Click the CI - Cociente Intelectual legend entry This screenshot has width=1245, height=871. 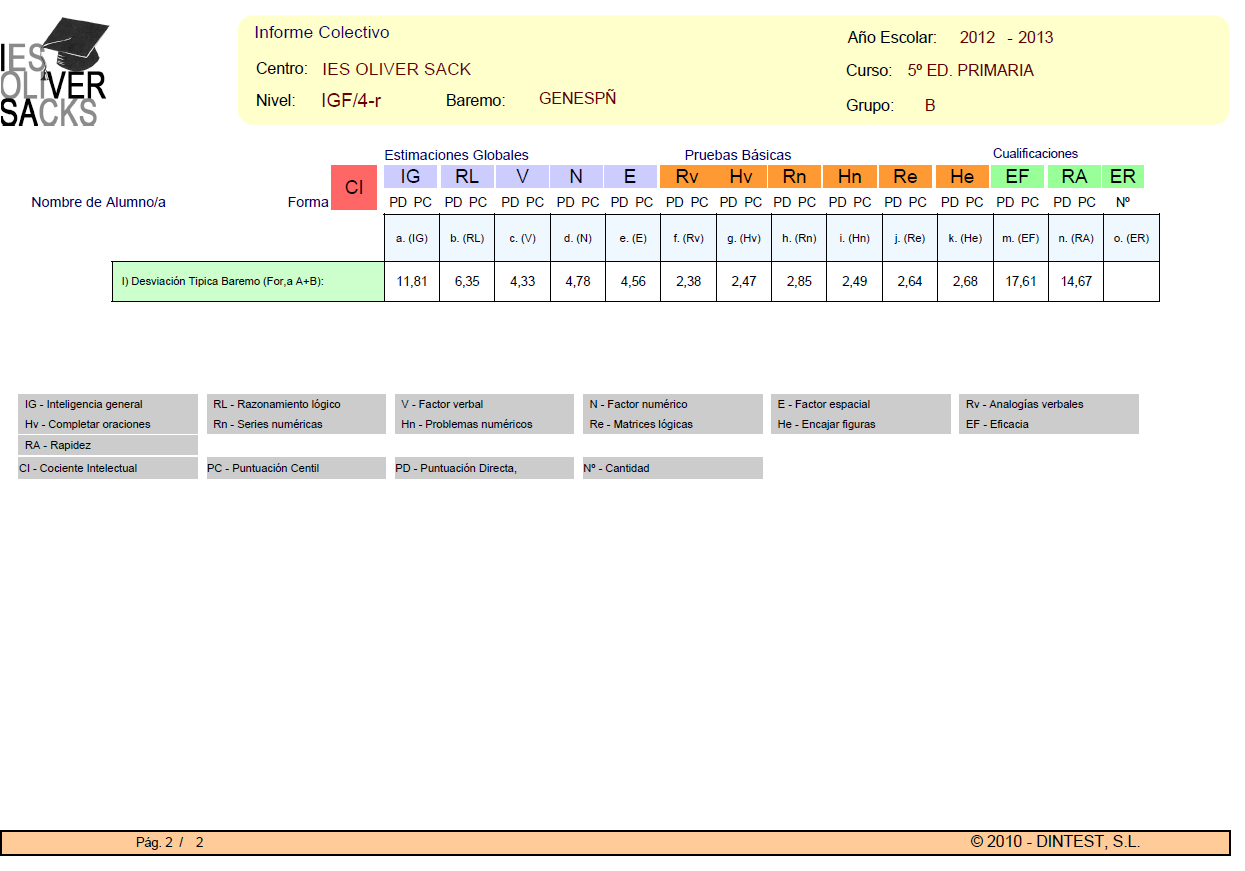coord(78,468)
